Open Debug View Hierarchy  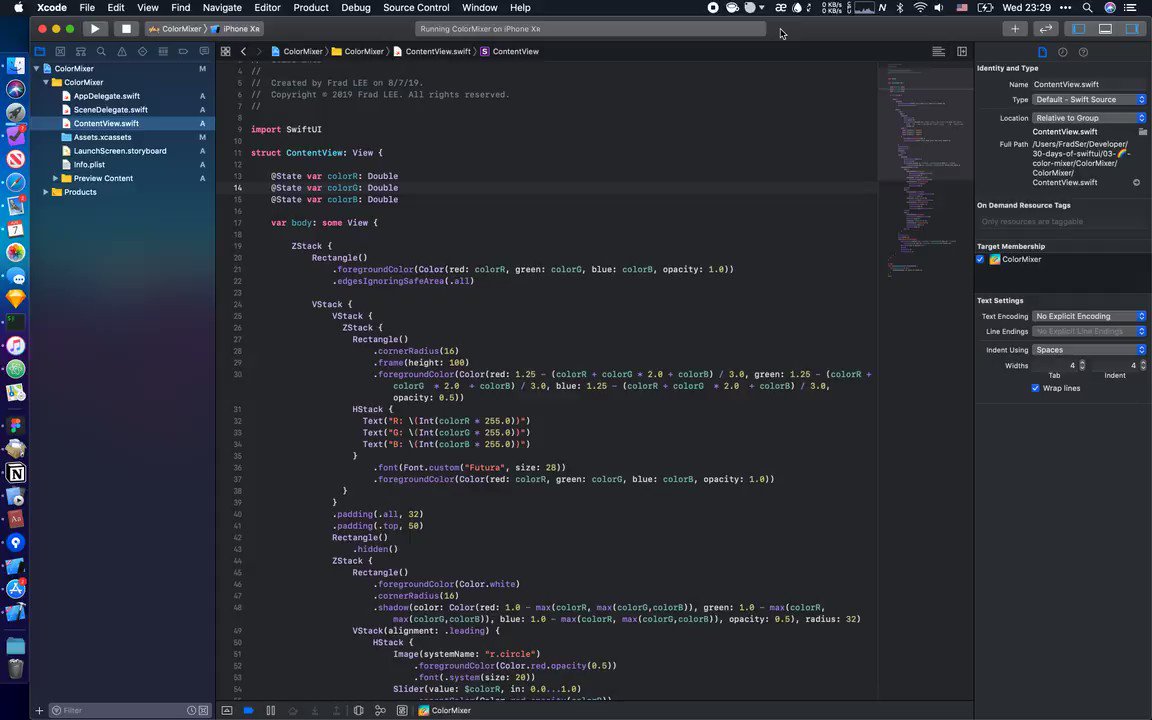click(x=359, y=710)
